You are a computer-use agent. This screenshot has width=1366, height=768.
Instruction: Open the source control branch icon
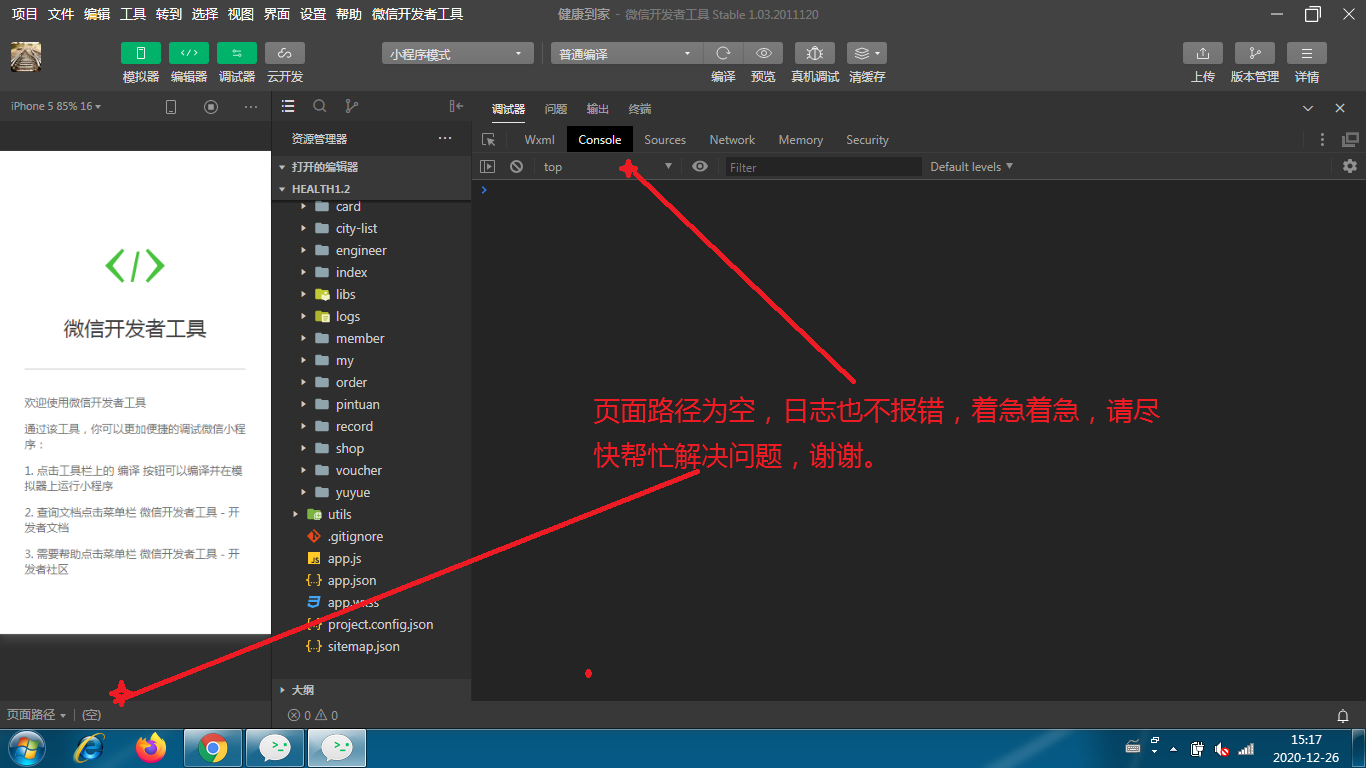pyautogui.click(x=351, y=106)
